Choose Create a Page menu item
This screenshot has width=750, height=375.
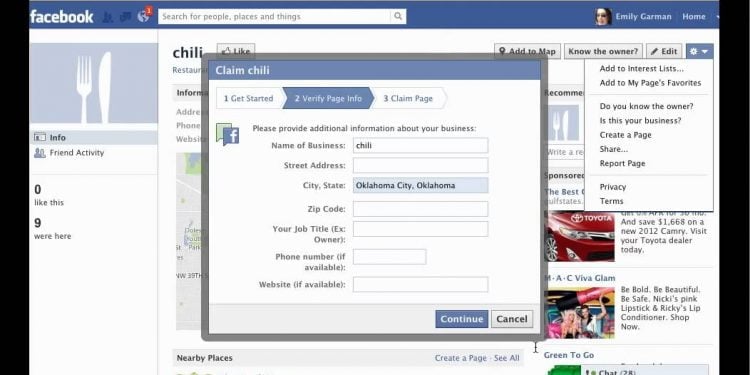tap(625, 135)
